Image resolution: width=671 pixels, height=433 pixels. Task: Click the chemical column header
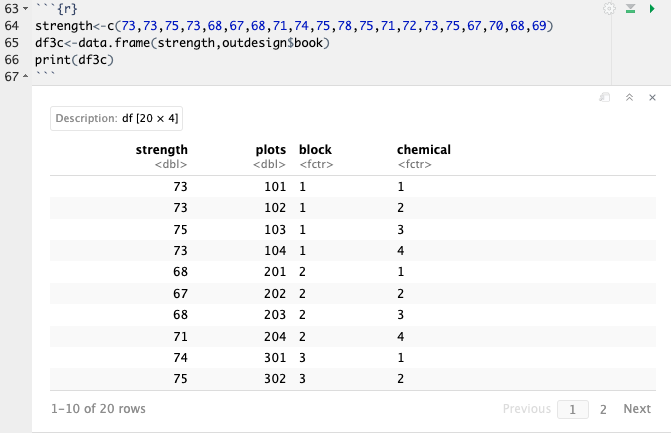tap(423, 150)
